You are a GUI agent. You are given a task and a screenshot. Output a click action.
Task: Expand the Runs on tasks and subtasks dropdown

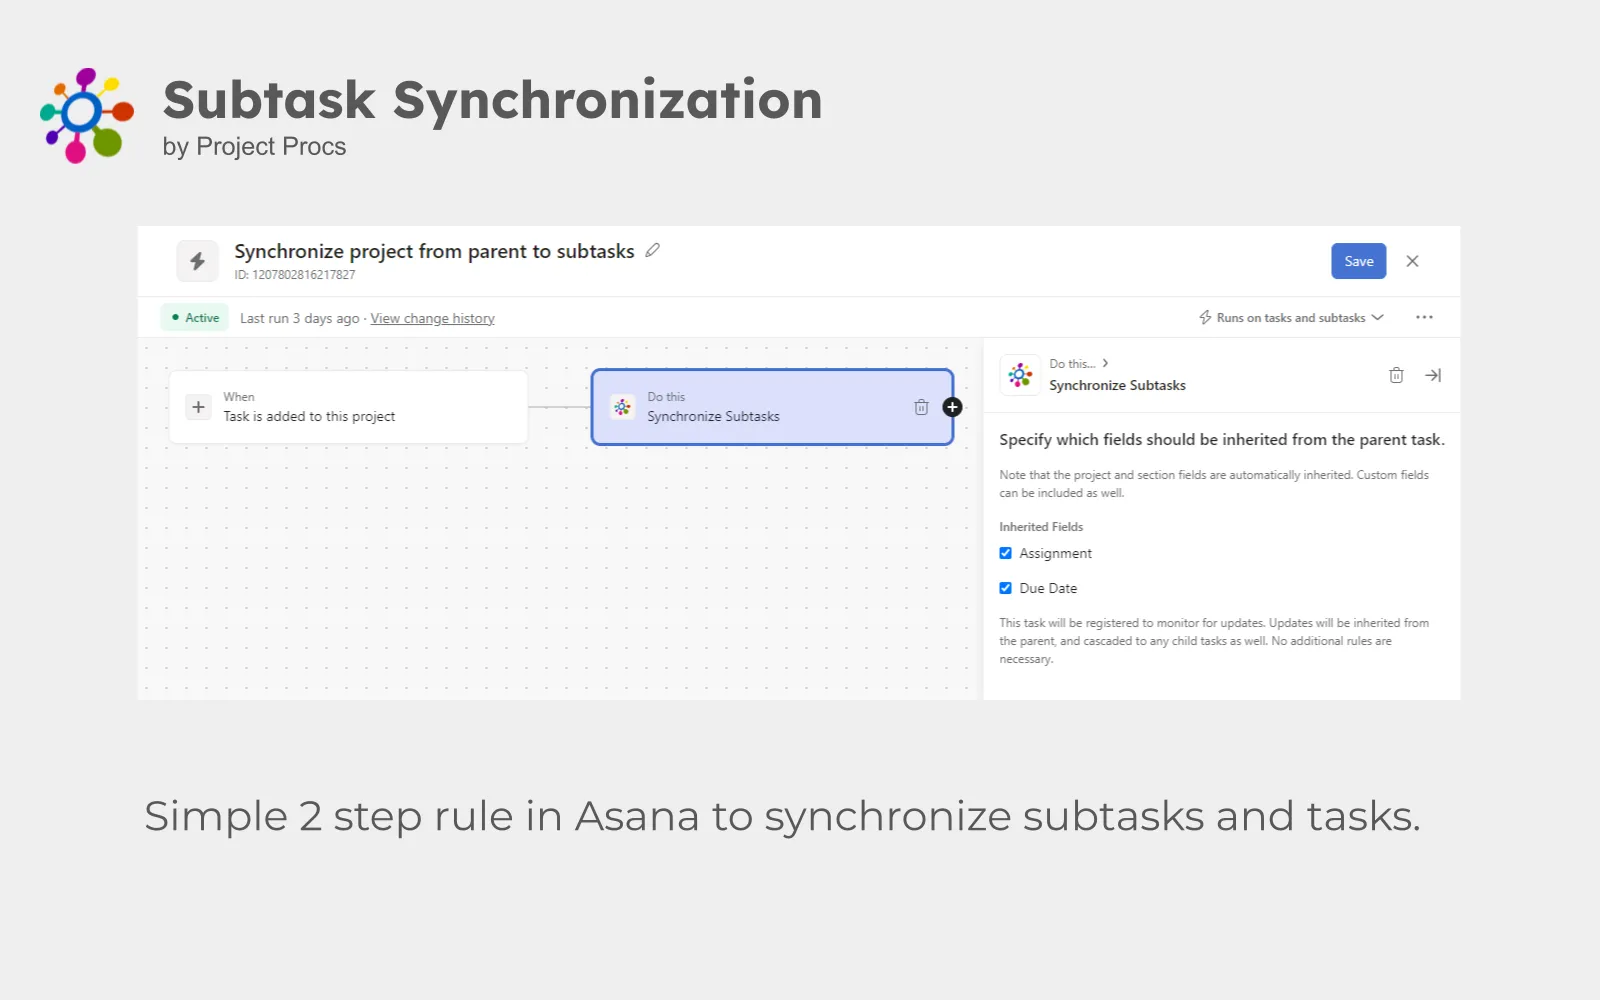coord(1291,317)
